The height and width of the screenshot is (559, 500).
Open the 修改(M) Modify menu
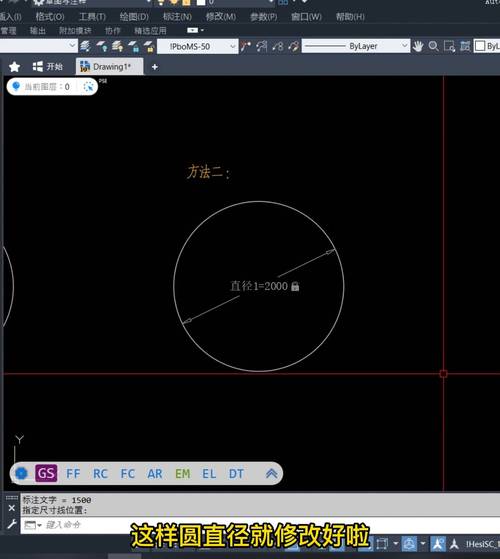coord(221,17)
